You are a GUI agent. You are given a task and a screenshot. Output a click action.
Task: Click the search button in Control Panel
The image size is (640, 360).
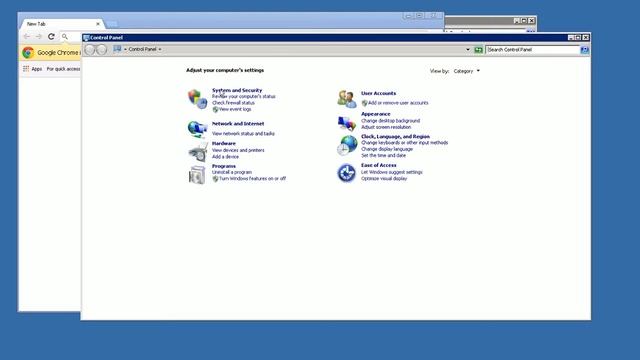tap(584, 50)
